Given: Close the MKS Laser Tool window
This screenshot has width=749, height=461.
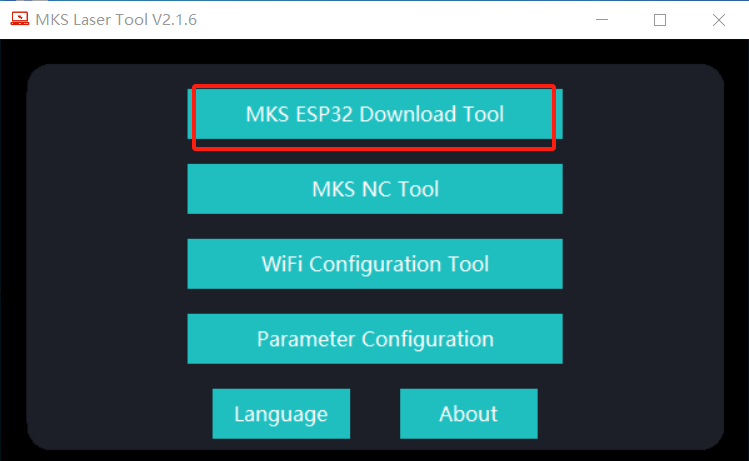Looking at the screenshot, I should point(718,20).
